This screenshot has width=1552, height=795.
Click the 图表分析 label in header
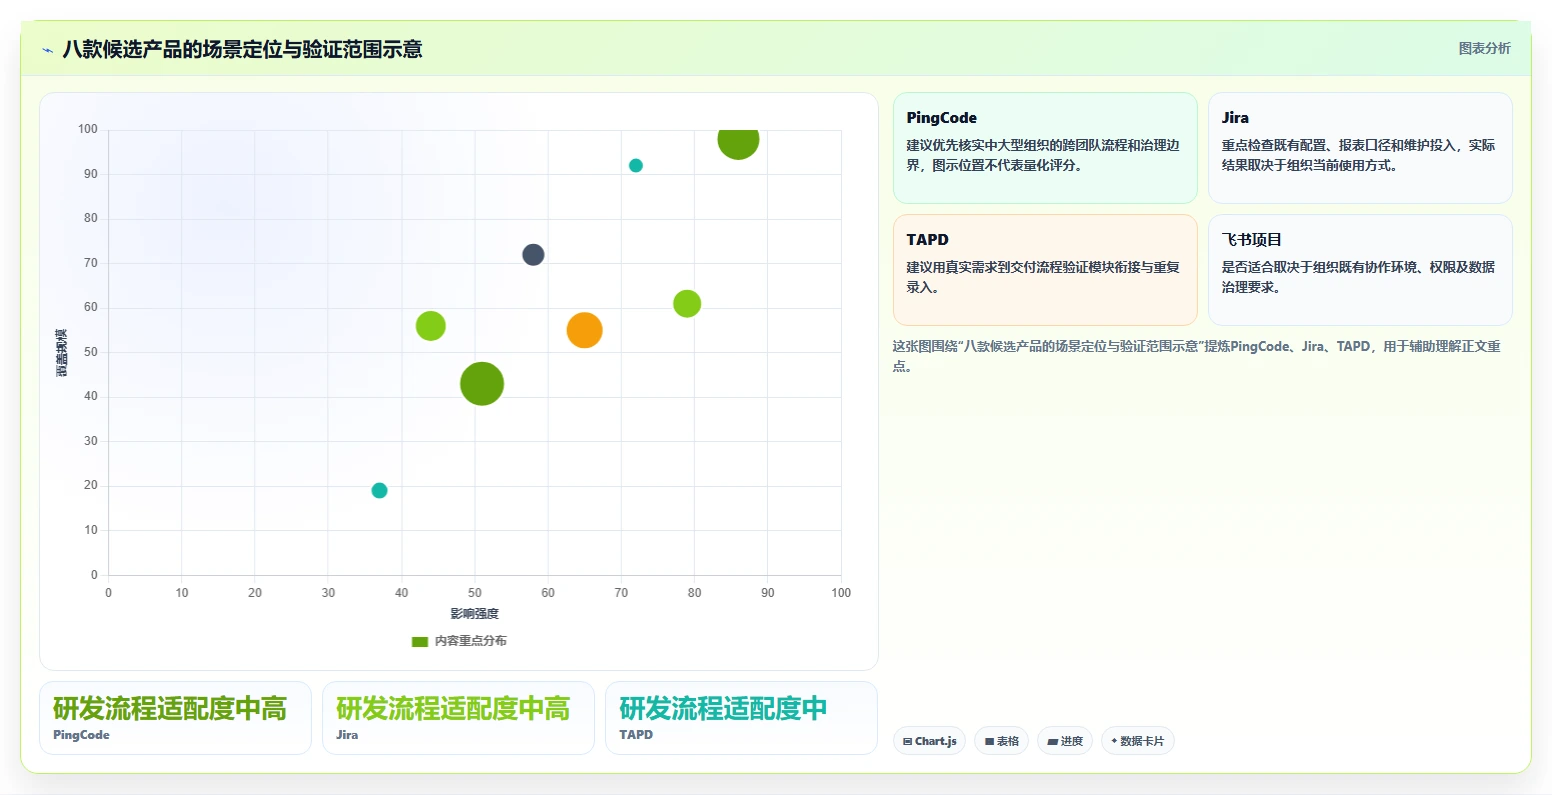1484,48
